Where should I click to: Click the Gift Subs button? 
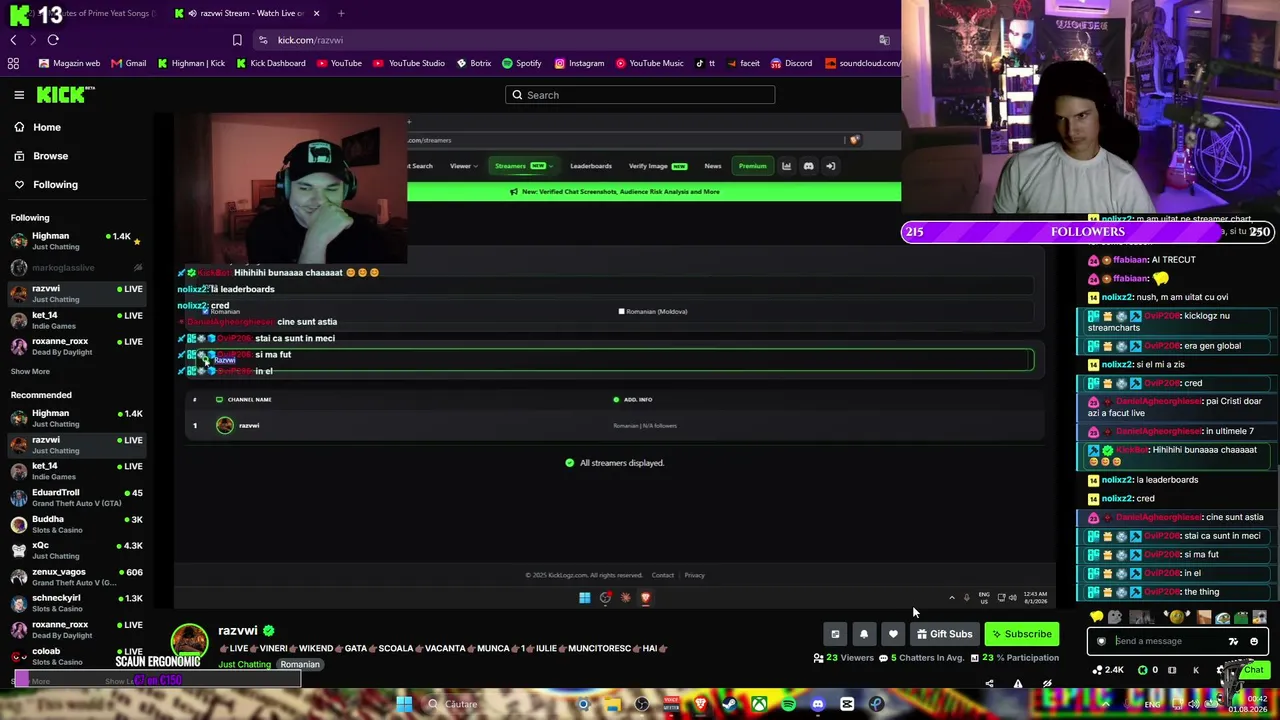click(944, 634)
